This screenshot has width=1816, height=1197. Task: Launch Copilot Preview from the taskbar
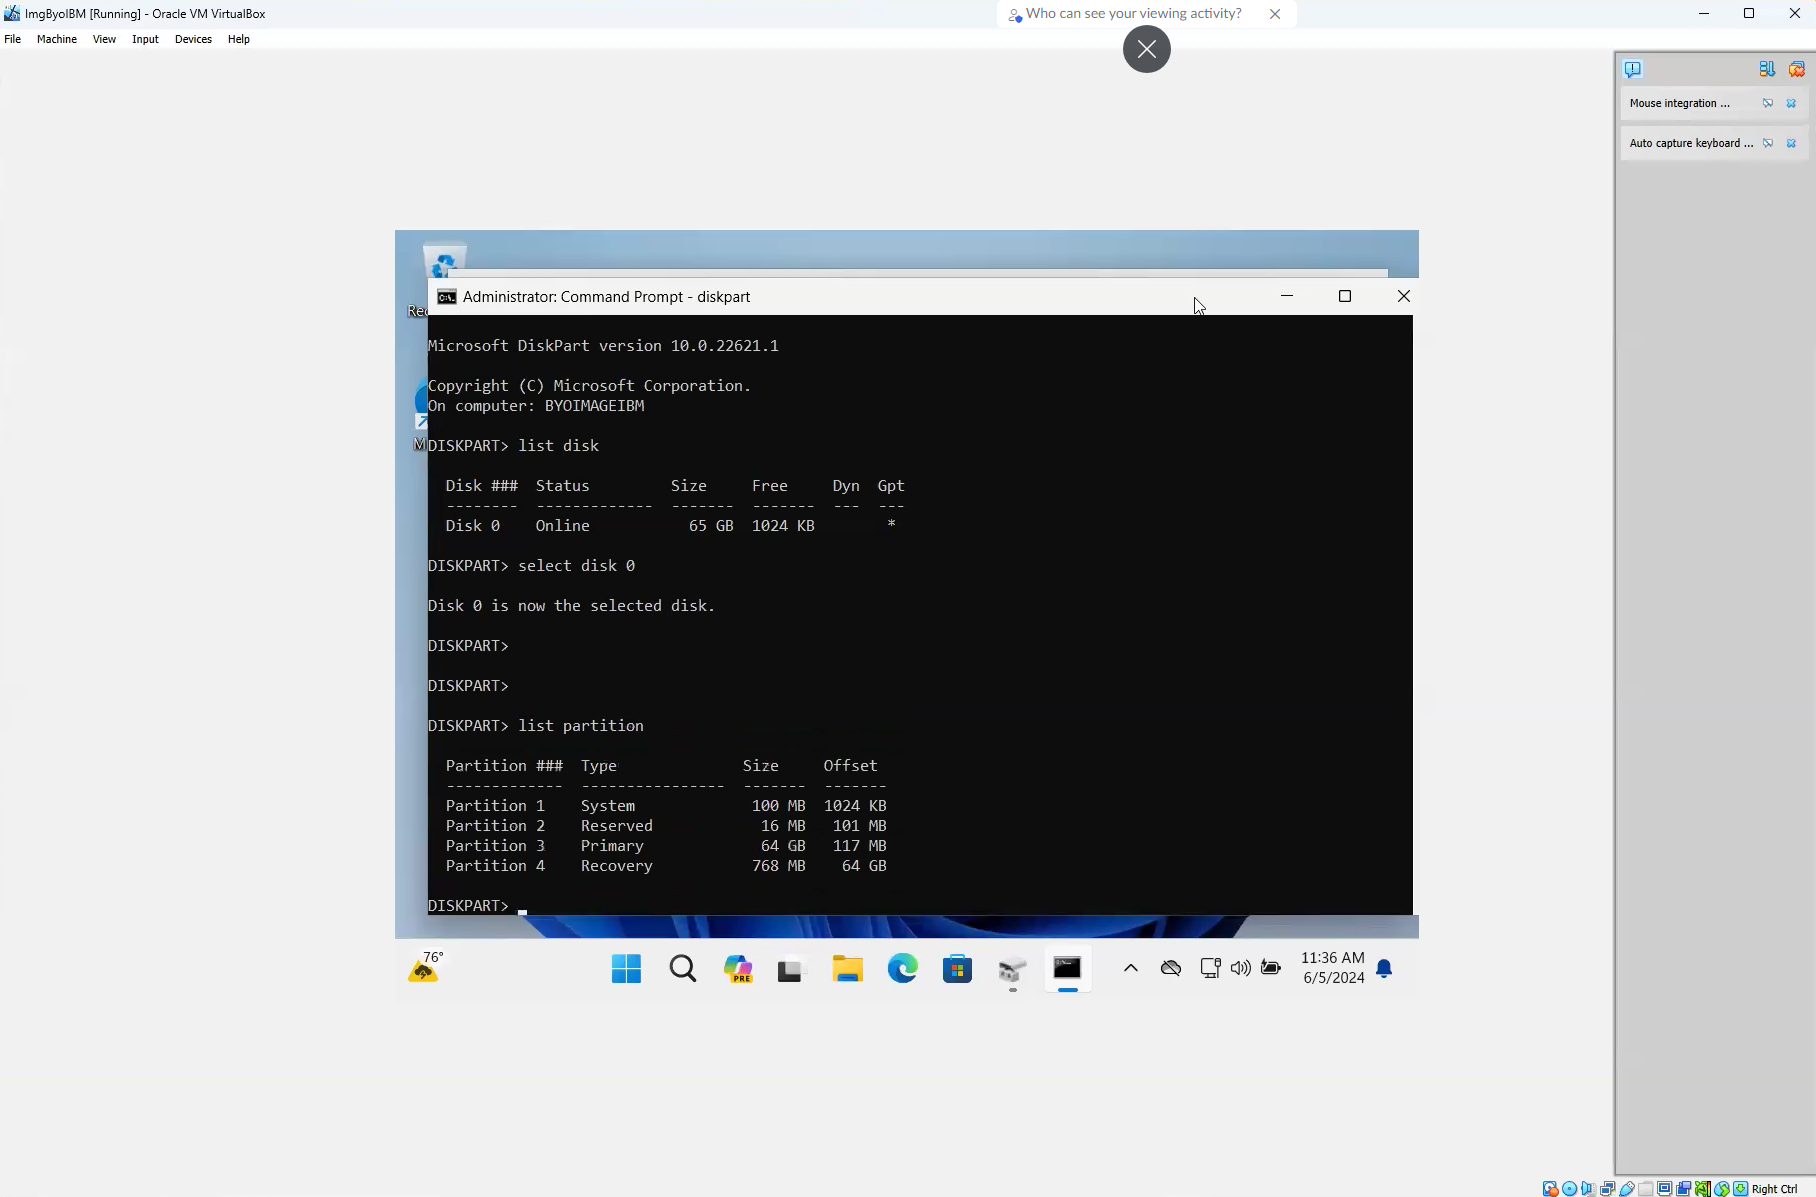[738, 969]
